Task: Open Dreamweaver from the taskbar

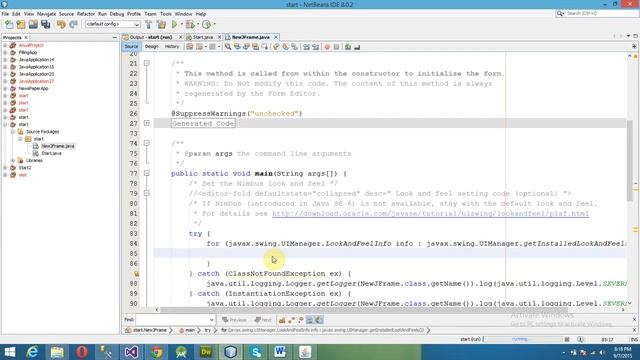Action: [206, 352]
